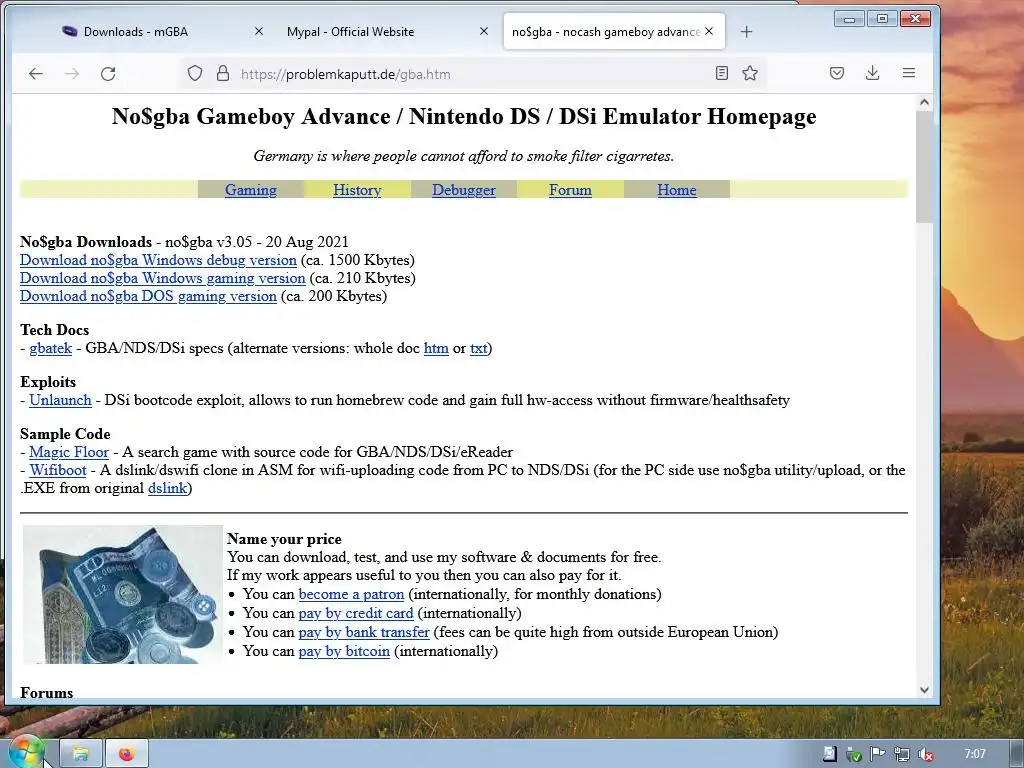The image size is (1024, 768).
Task: Open the Action Center flag icon
Action: 878,754
